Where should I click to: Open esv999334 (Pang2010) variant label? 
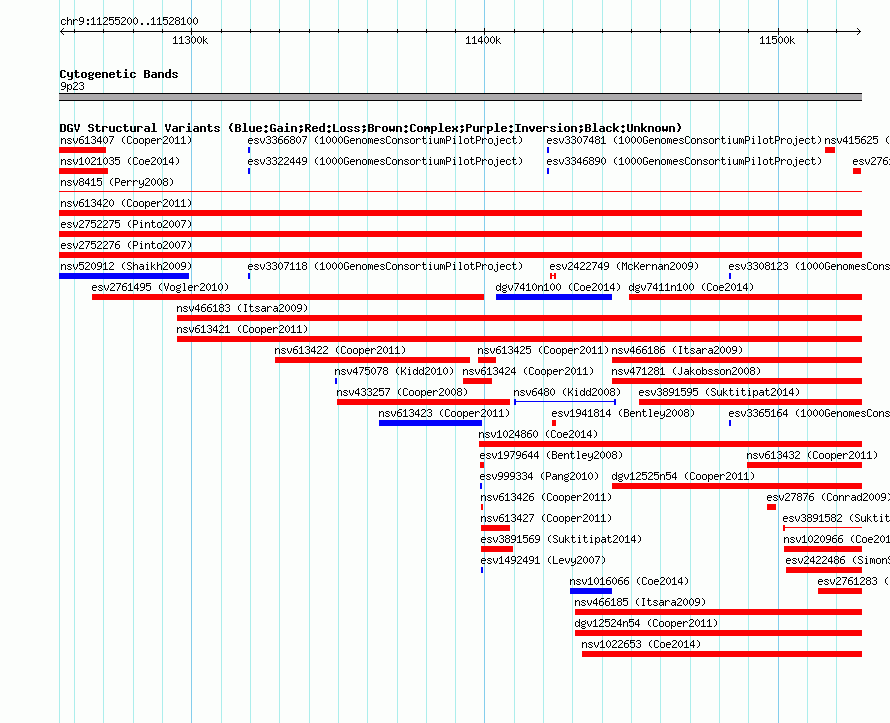tap(539, 476)
